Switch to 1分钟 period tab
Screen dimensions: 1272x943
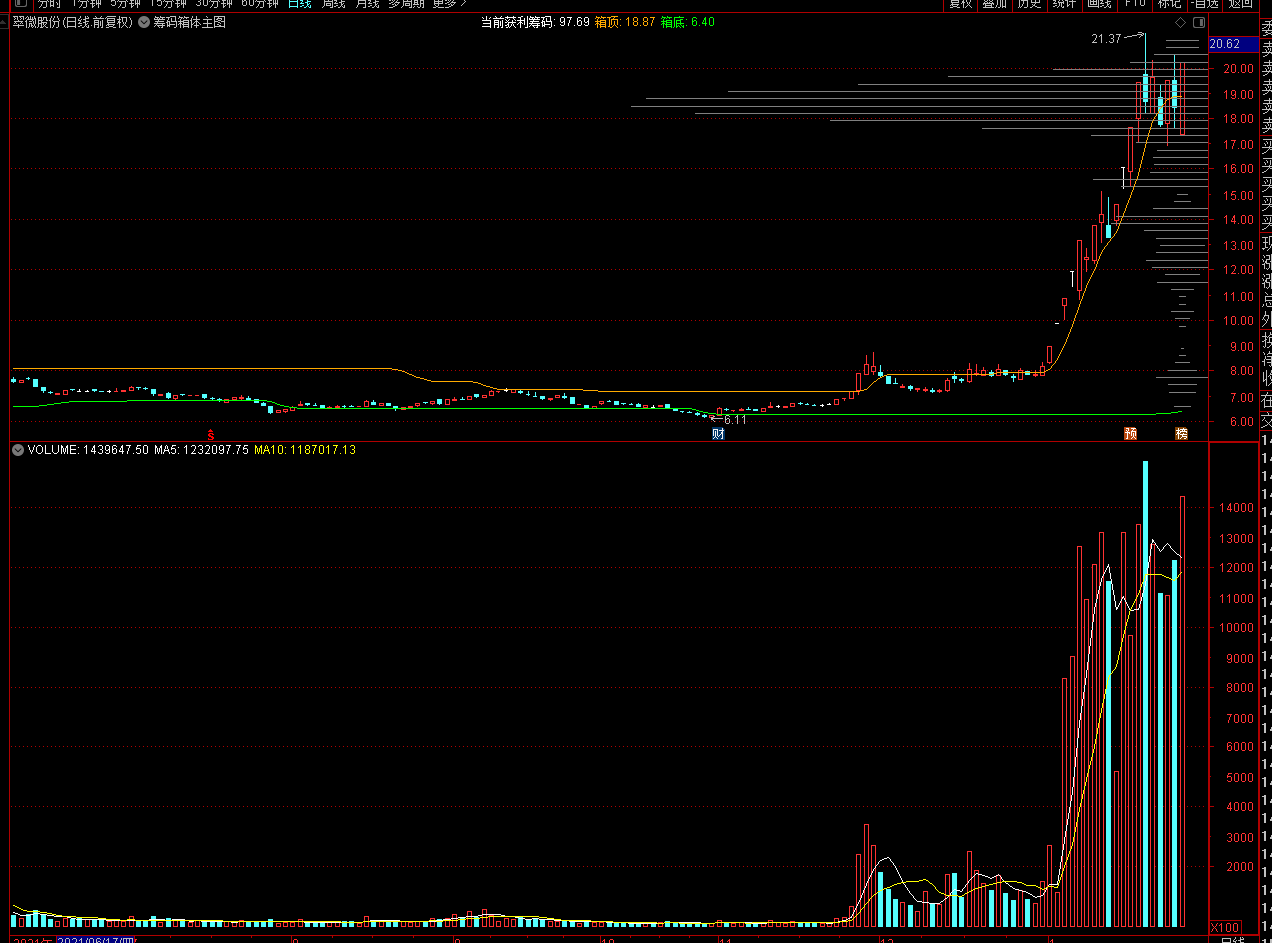85,3
